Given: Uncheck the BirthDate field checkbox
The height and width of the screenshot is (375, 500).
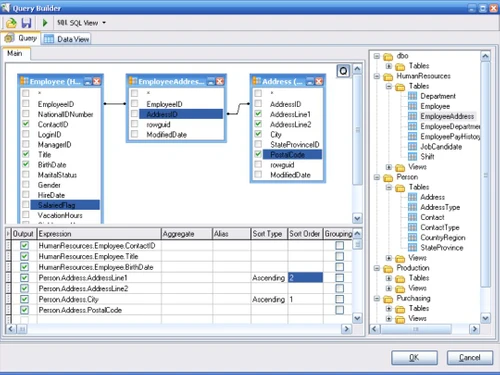Looking at the screenshot, I should tap(26, 164).
